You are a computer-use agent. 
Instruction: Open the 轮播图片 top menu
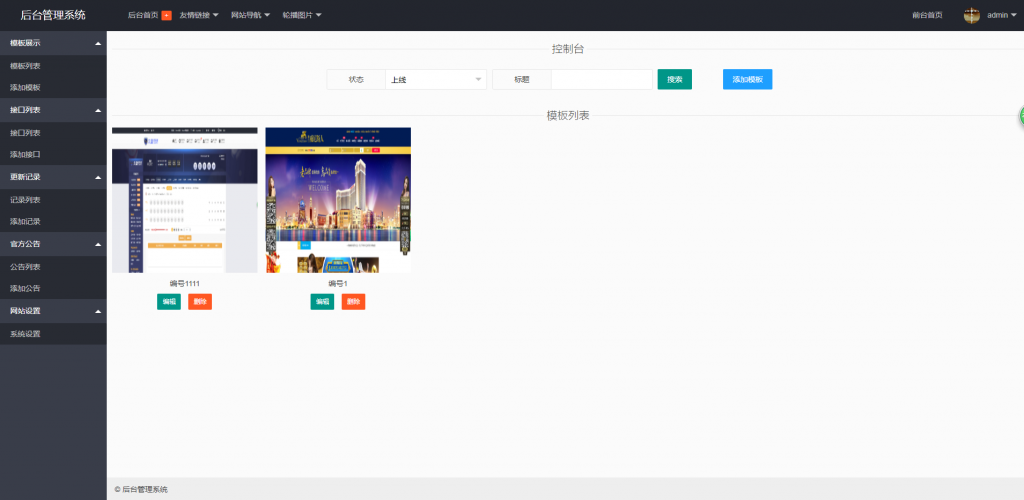(x=301, y=15)
